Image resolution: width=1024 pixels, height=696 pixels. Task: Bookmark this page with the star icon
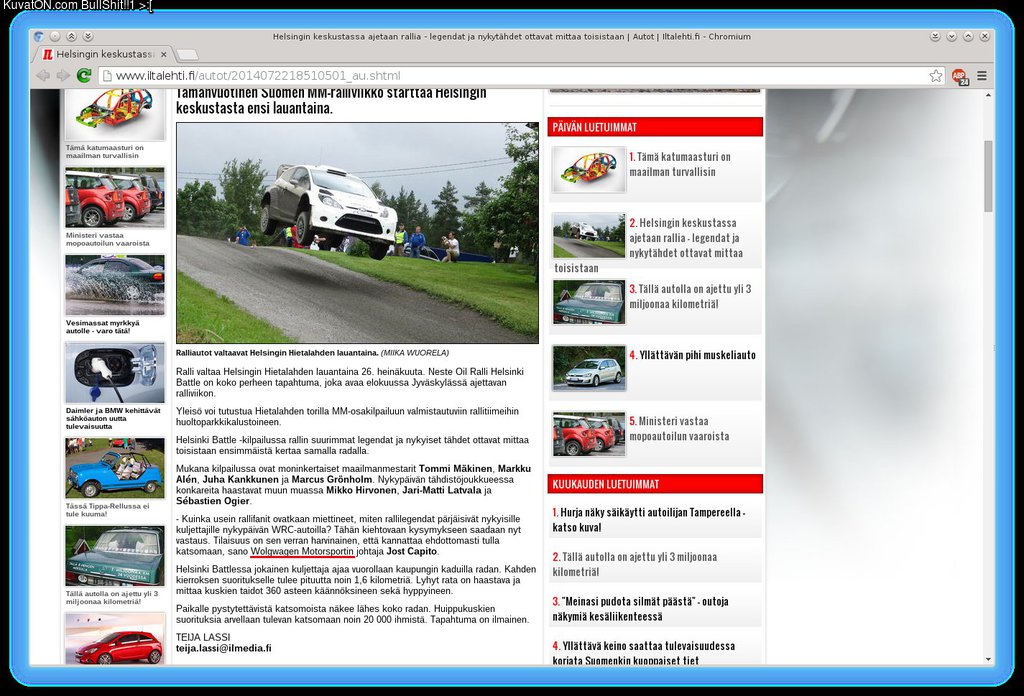click(x=936, y=76)
